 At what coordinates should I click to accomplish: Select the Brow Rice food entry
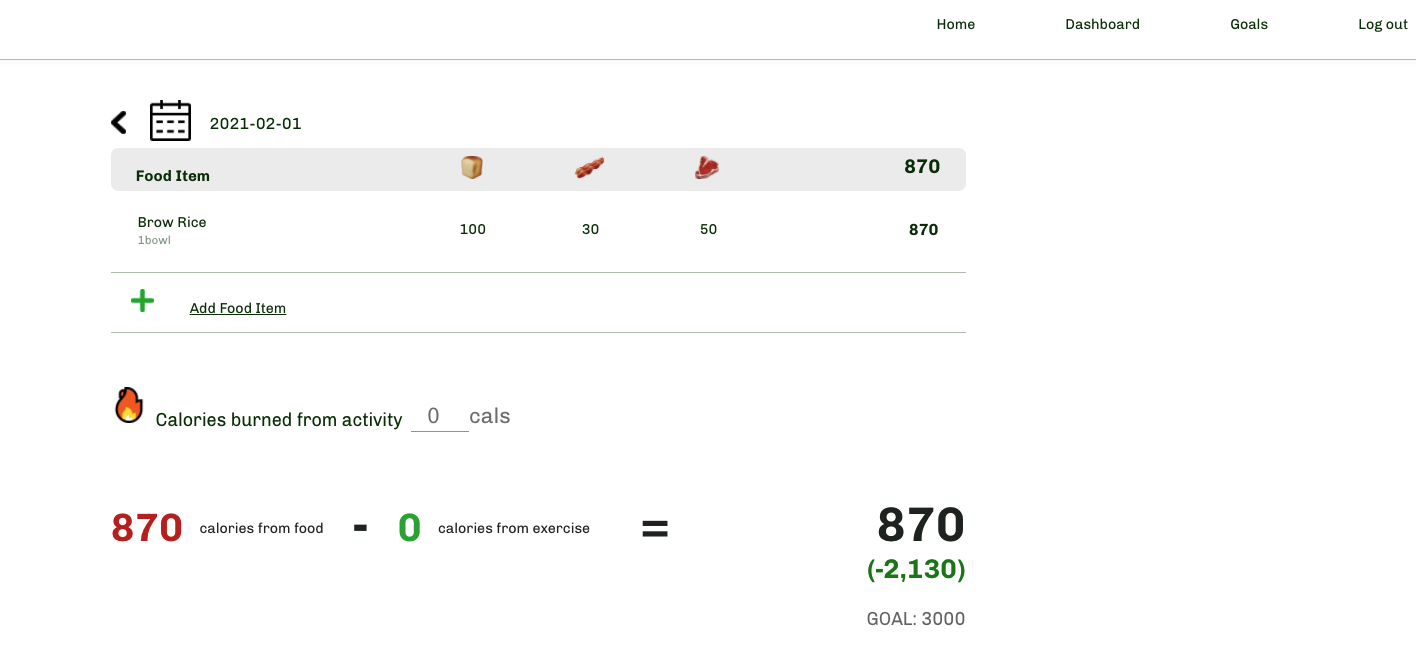coord(171,222)
